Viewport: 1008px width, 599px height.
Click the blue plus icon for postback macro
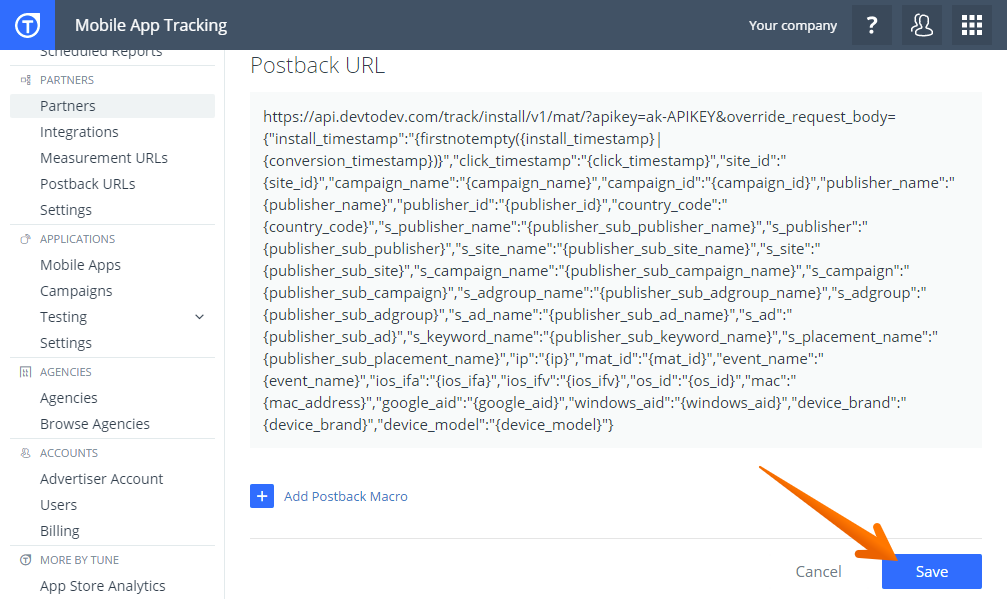(x=262, y=496)
